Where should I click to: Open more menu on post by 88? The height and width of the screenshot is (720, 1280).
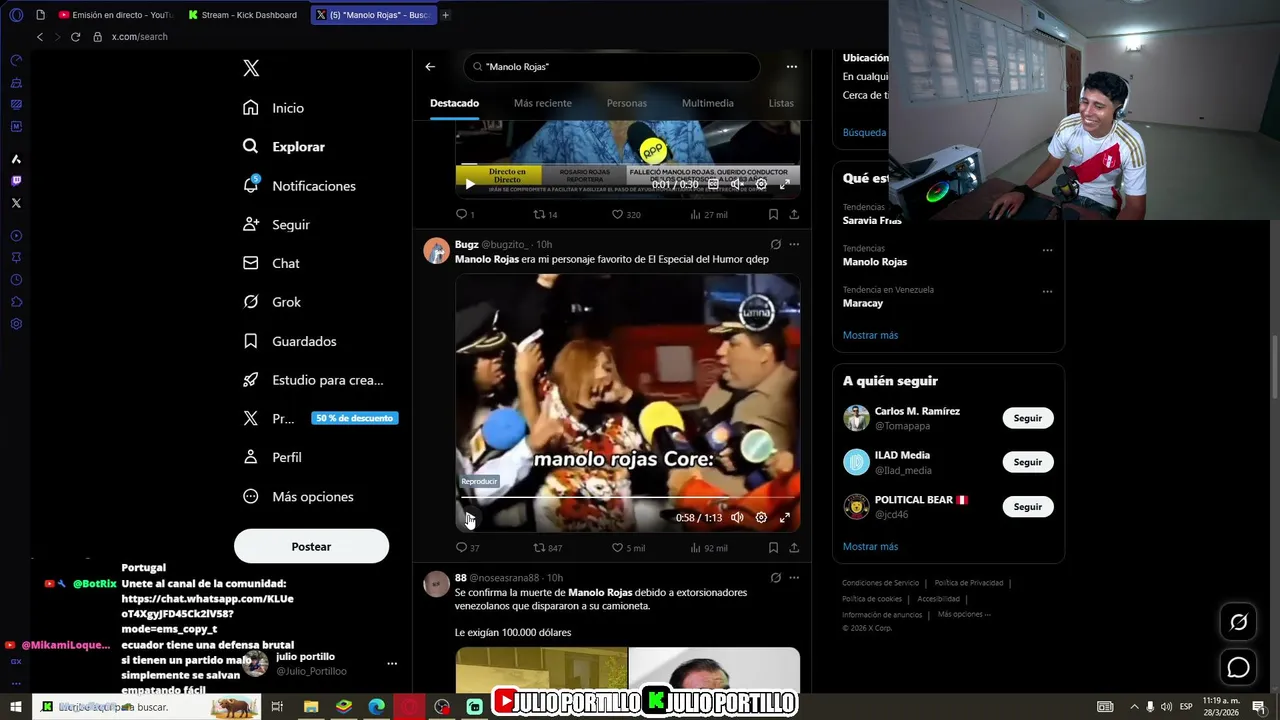[794, 578]
